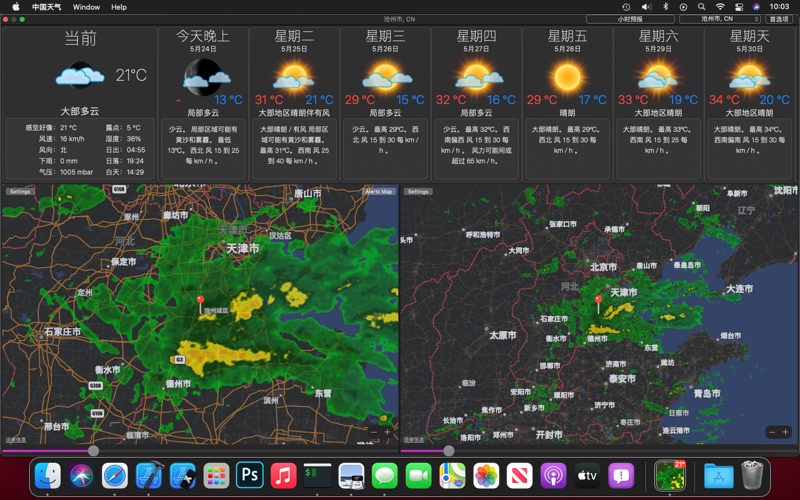
Task: Click the 21°C current temperature
Action: pyautogui.click(x=131, y=76)
